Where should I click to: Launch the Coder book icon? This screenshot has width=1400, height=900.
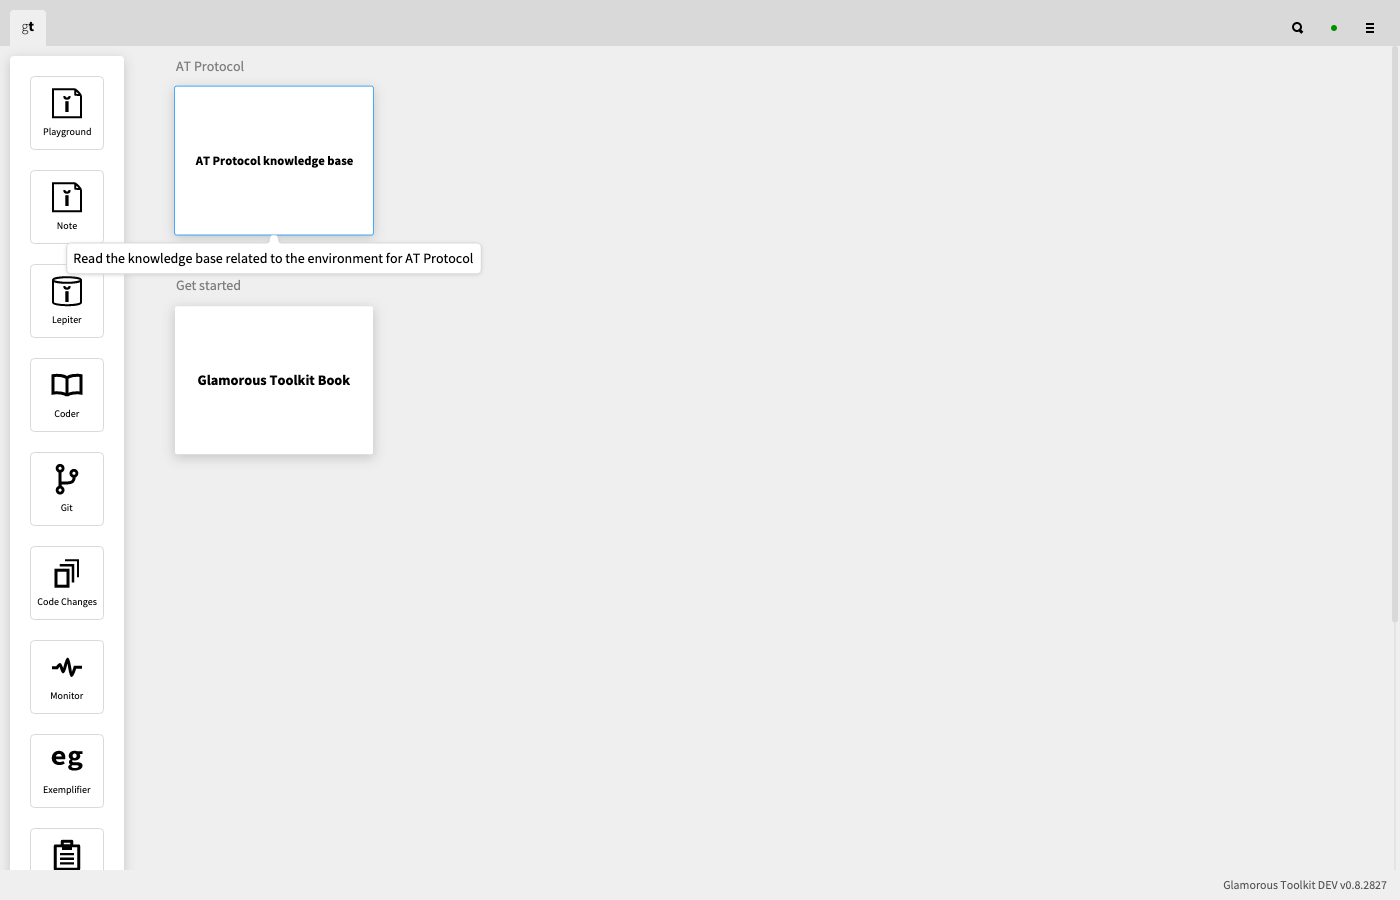(x=67, y=395)
